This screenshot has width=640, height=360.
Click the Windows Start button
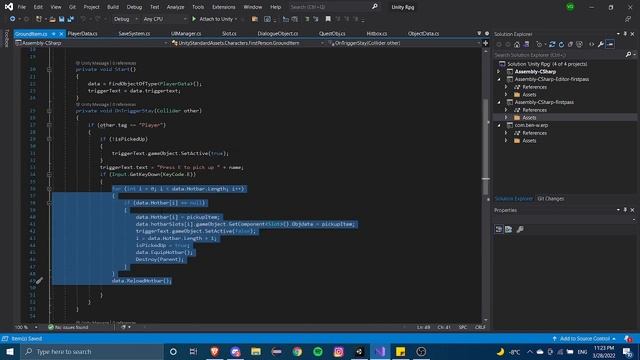(x=10, y=351)
